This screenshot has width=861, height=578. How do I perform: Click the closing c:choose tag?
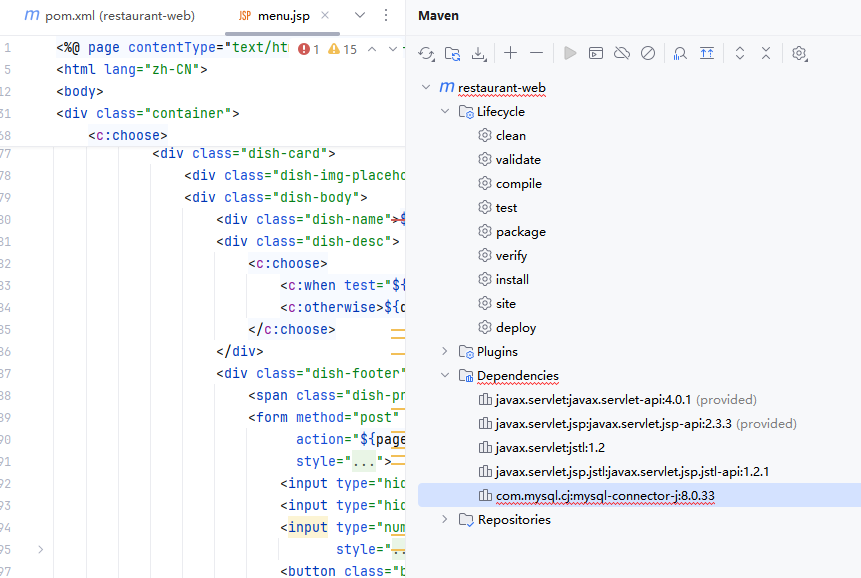point(292,329)
